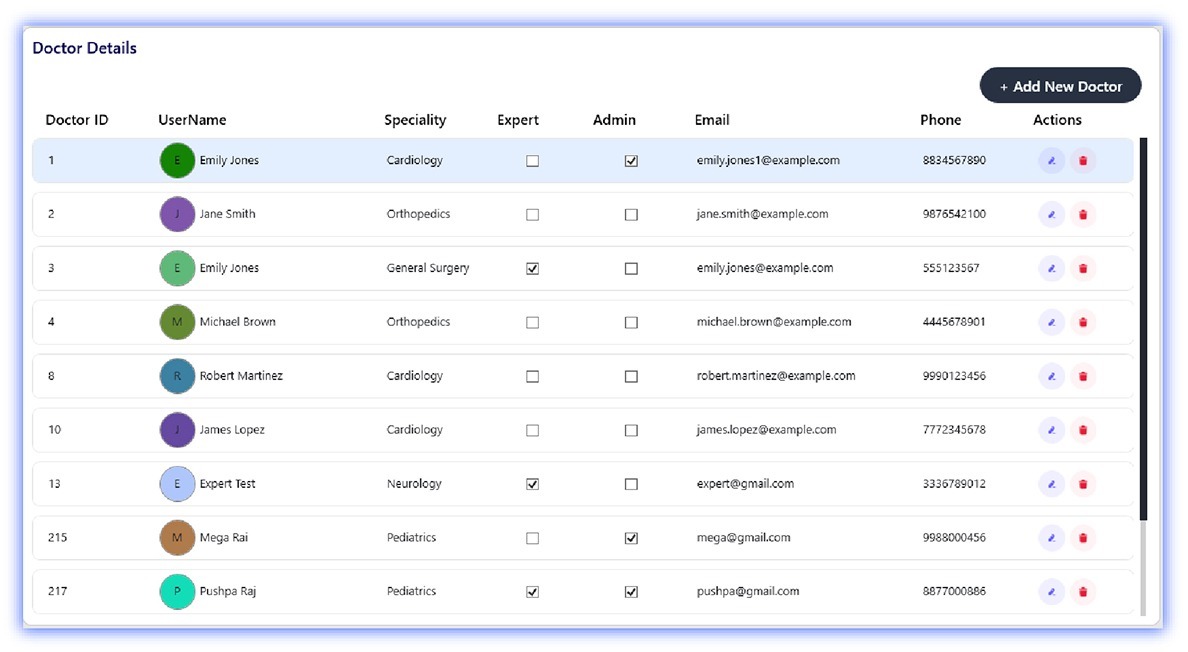The image size is (1188, 652).
Task: Click delete icon for Robert Martinez
Action: (x=1082, y=376)
